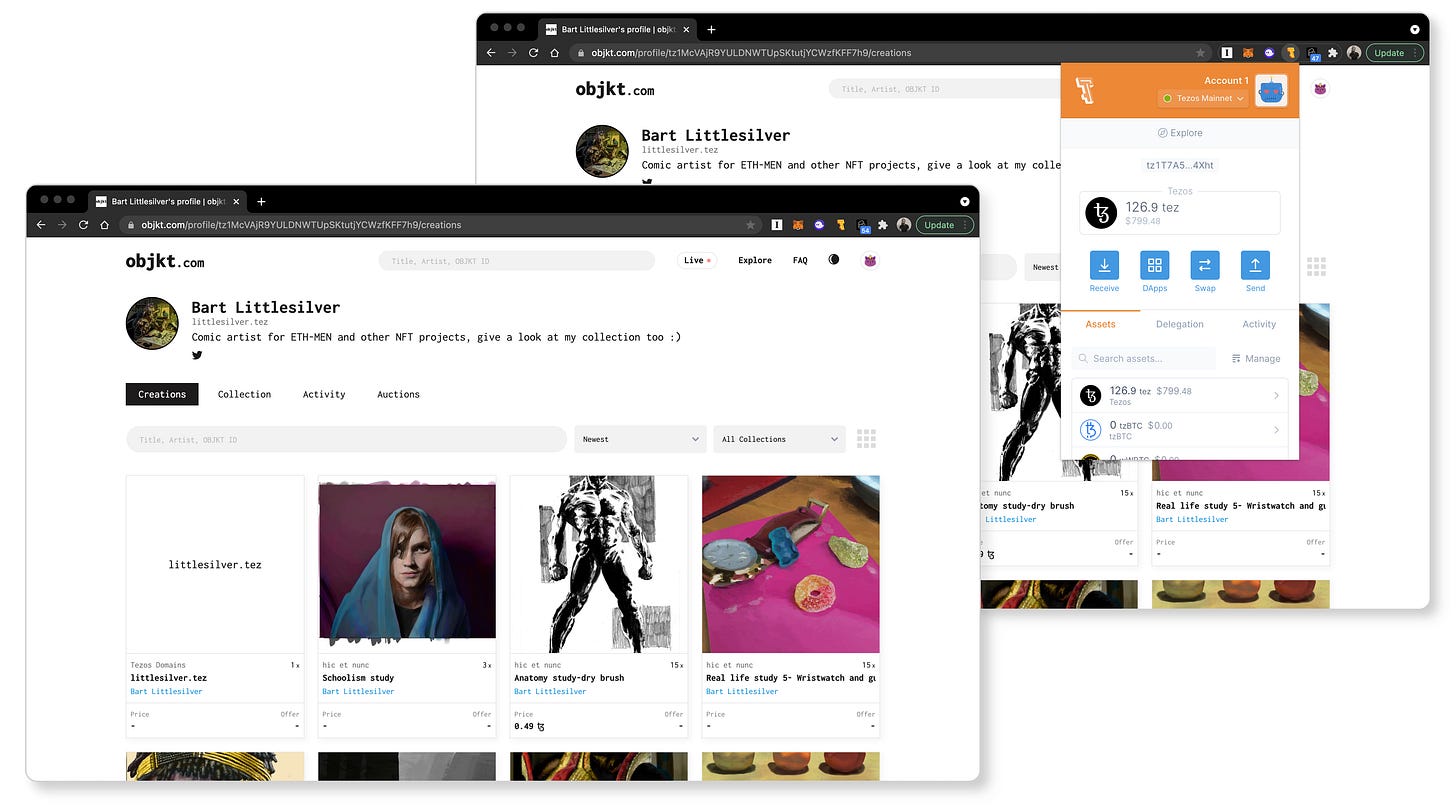1456x807 pixels.
Task: Click extension with 47 badge in back window
Action: click(x=1313, y=54)
